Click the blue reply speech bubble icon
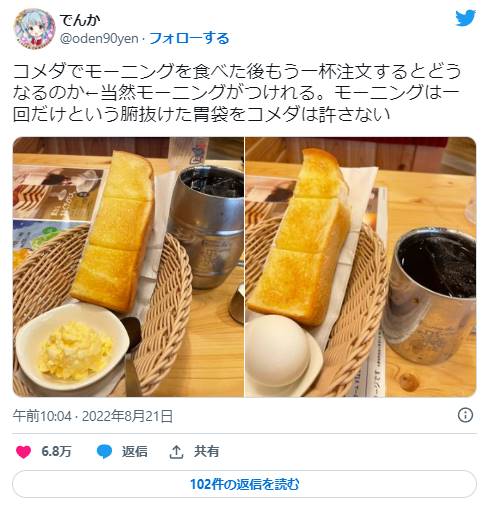 coord(104,452)
